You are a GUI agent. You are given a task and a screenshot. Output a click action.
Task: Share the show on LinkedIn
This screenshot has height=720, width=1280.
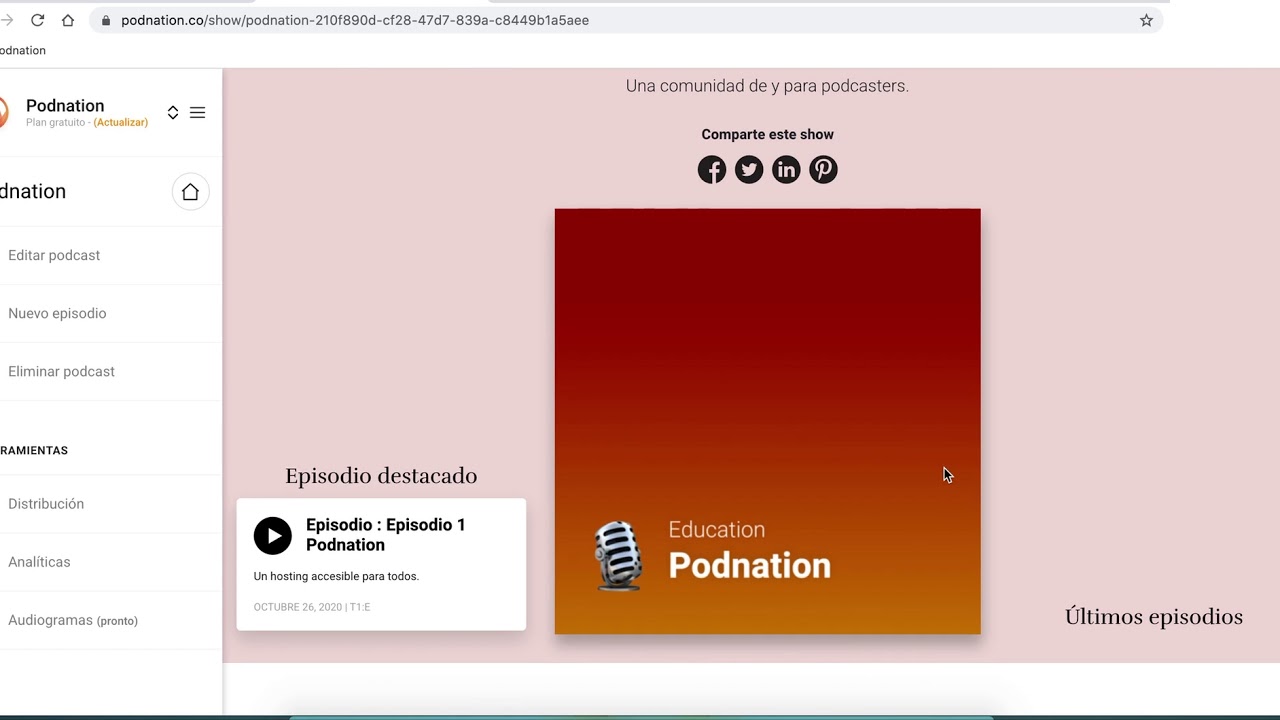click(786, 170)
